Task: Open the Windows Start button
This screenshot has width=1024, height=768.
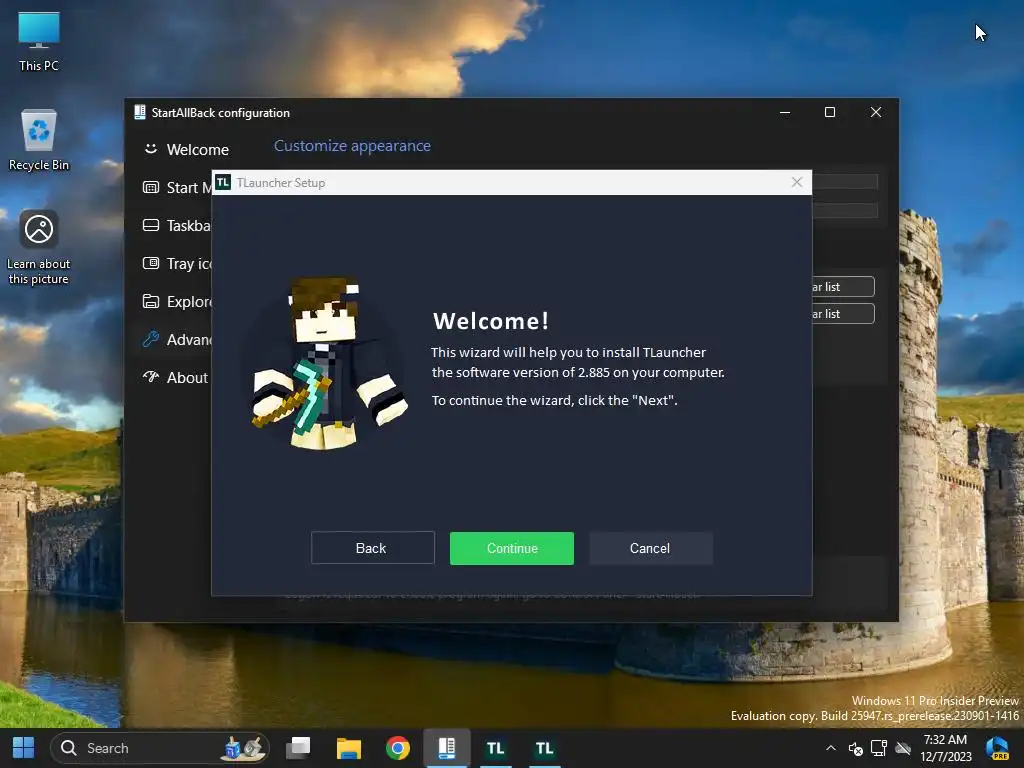Action: [x=24, y=748]
